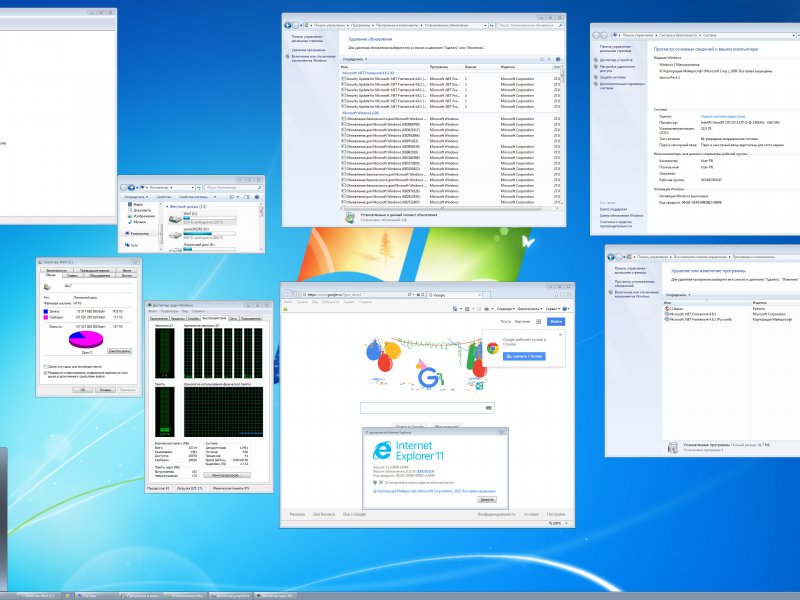
Task: Go back in the Installed Updates window
Action: coord(288,25)
